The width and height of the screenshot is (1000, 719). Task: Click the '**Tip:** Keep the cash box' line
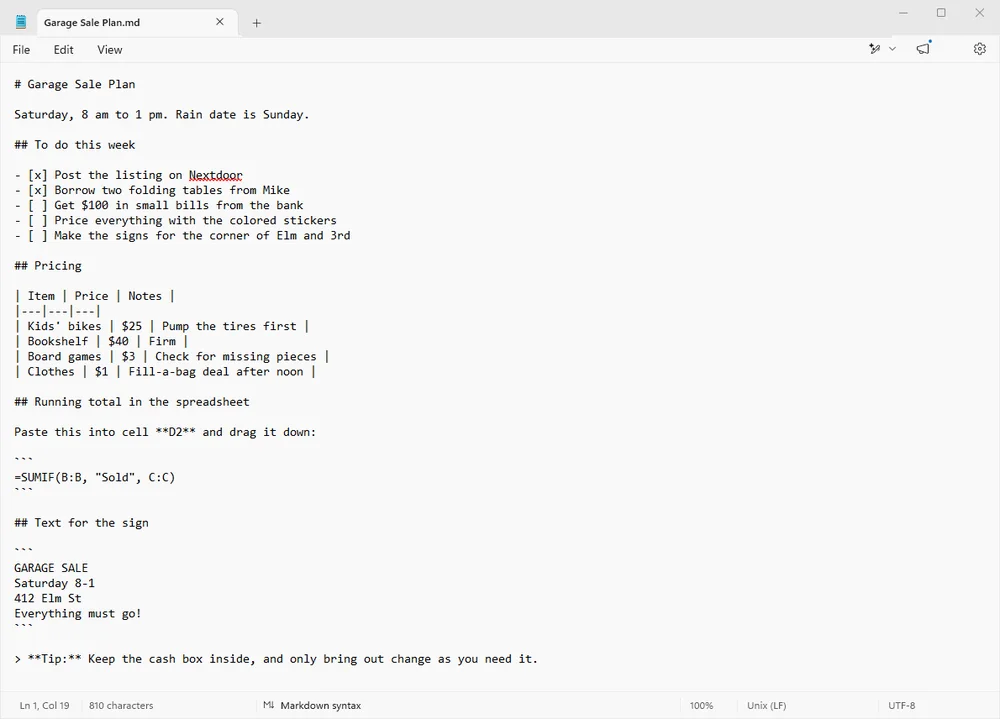pos(276,659)
